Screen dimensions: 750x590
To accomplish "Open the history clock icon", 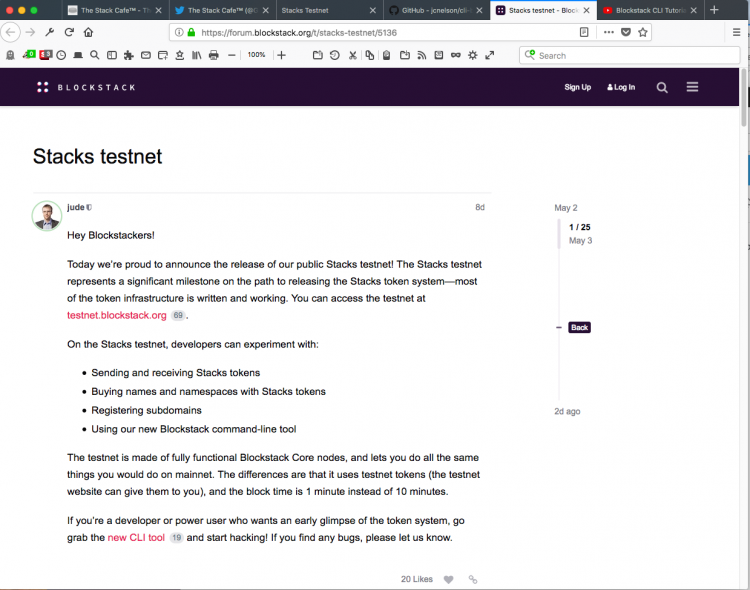I will 61,55.
